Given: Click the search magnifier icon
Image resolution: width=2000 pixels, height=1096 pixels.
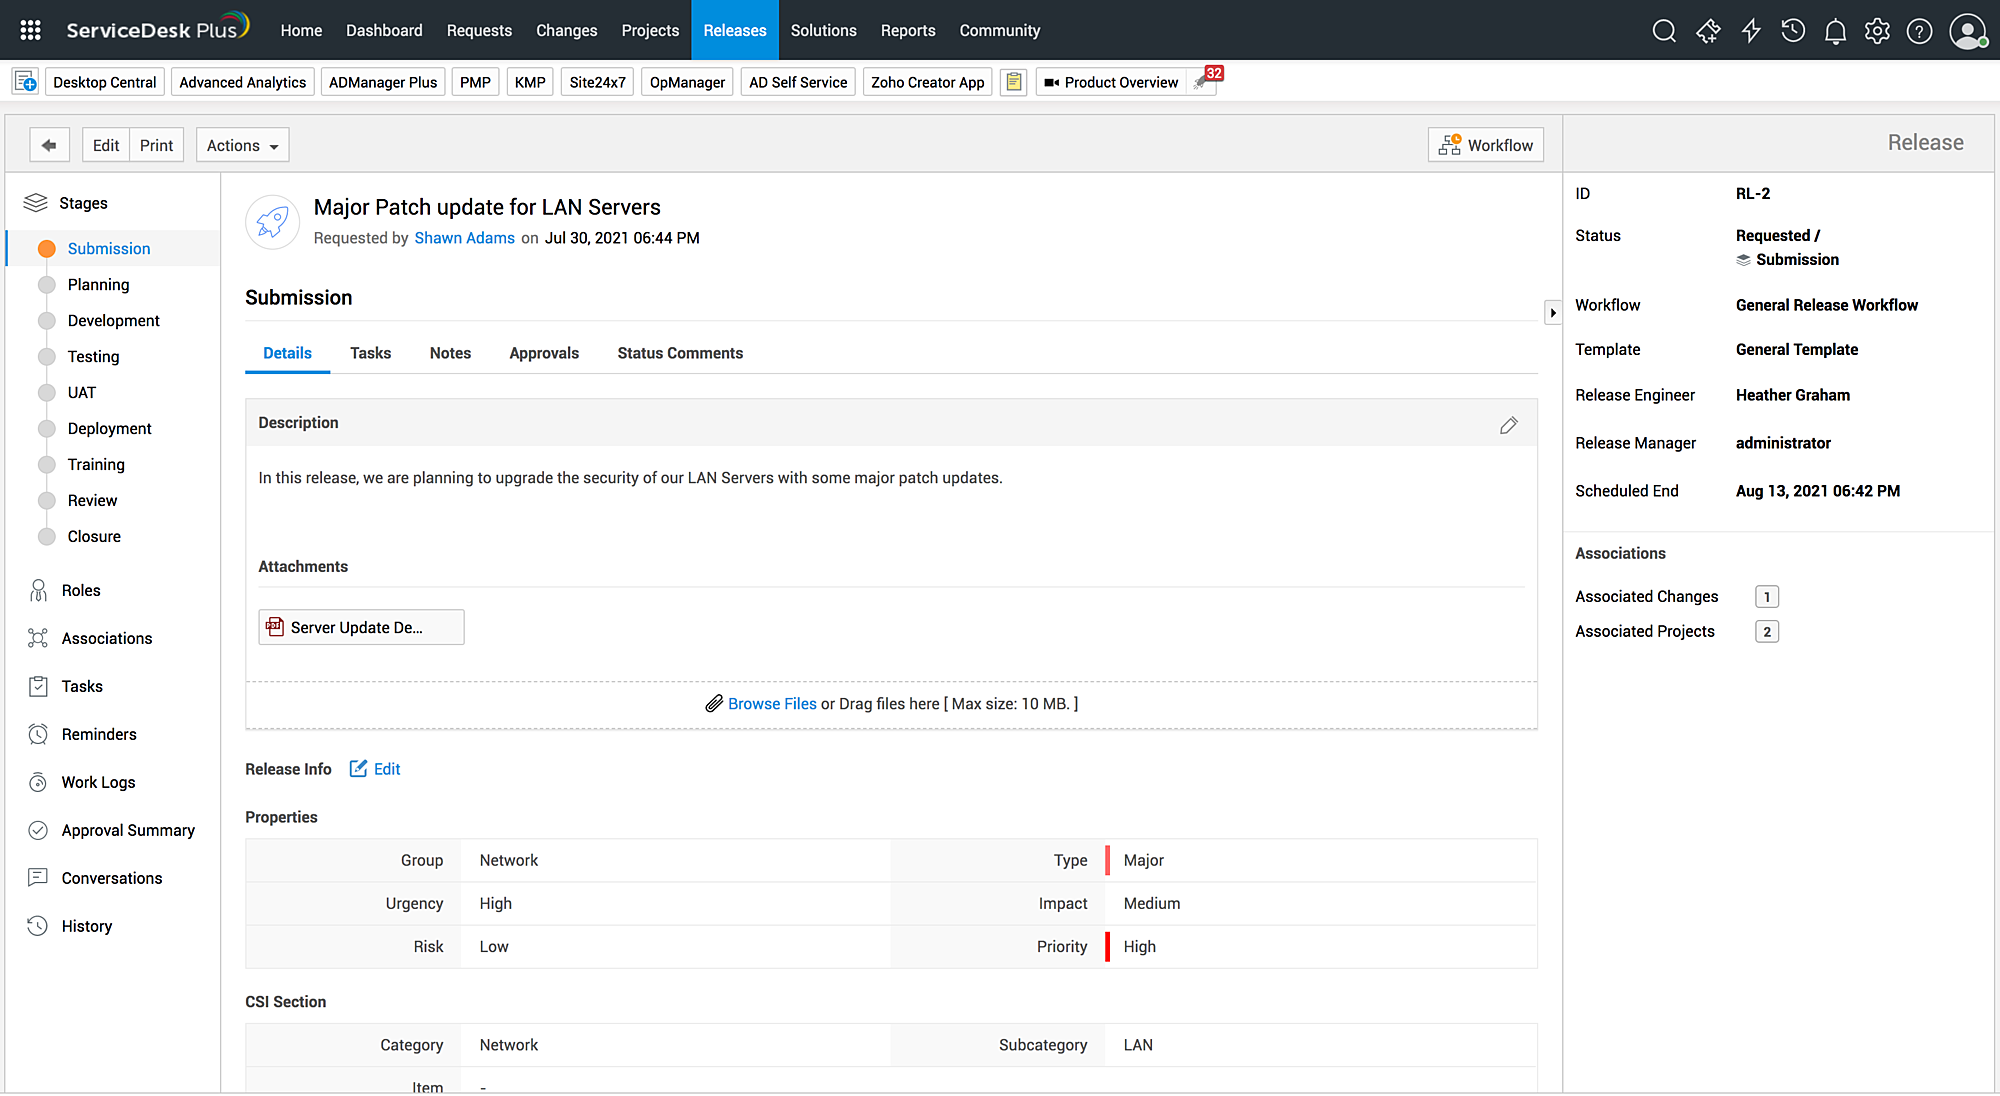Looking at the screenshot, I should [1664, 31].
